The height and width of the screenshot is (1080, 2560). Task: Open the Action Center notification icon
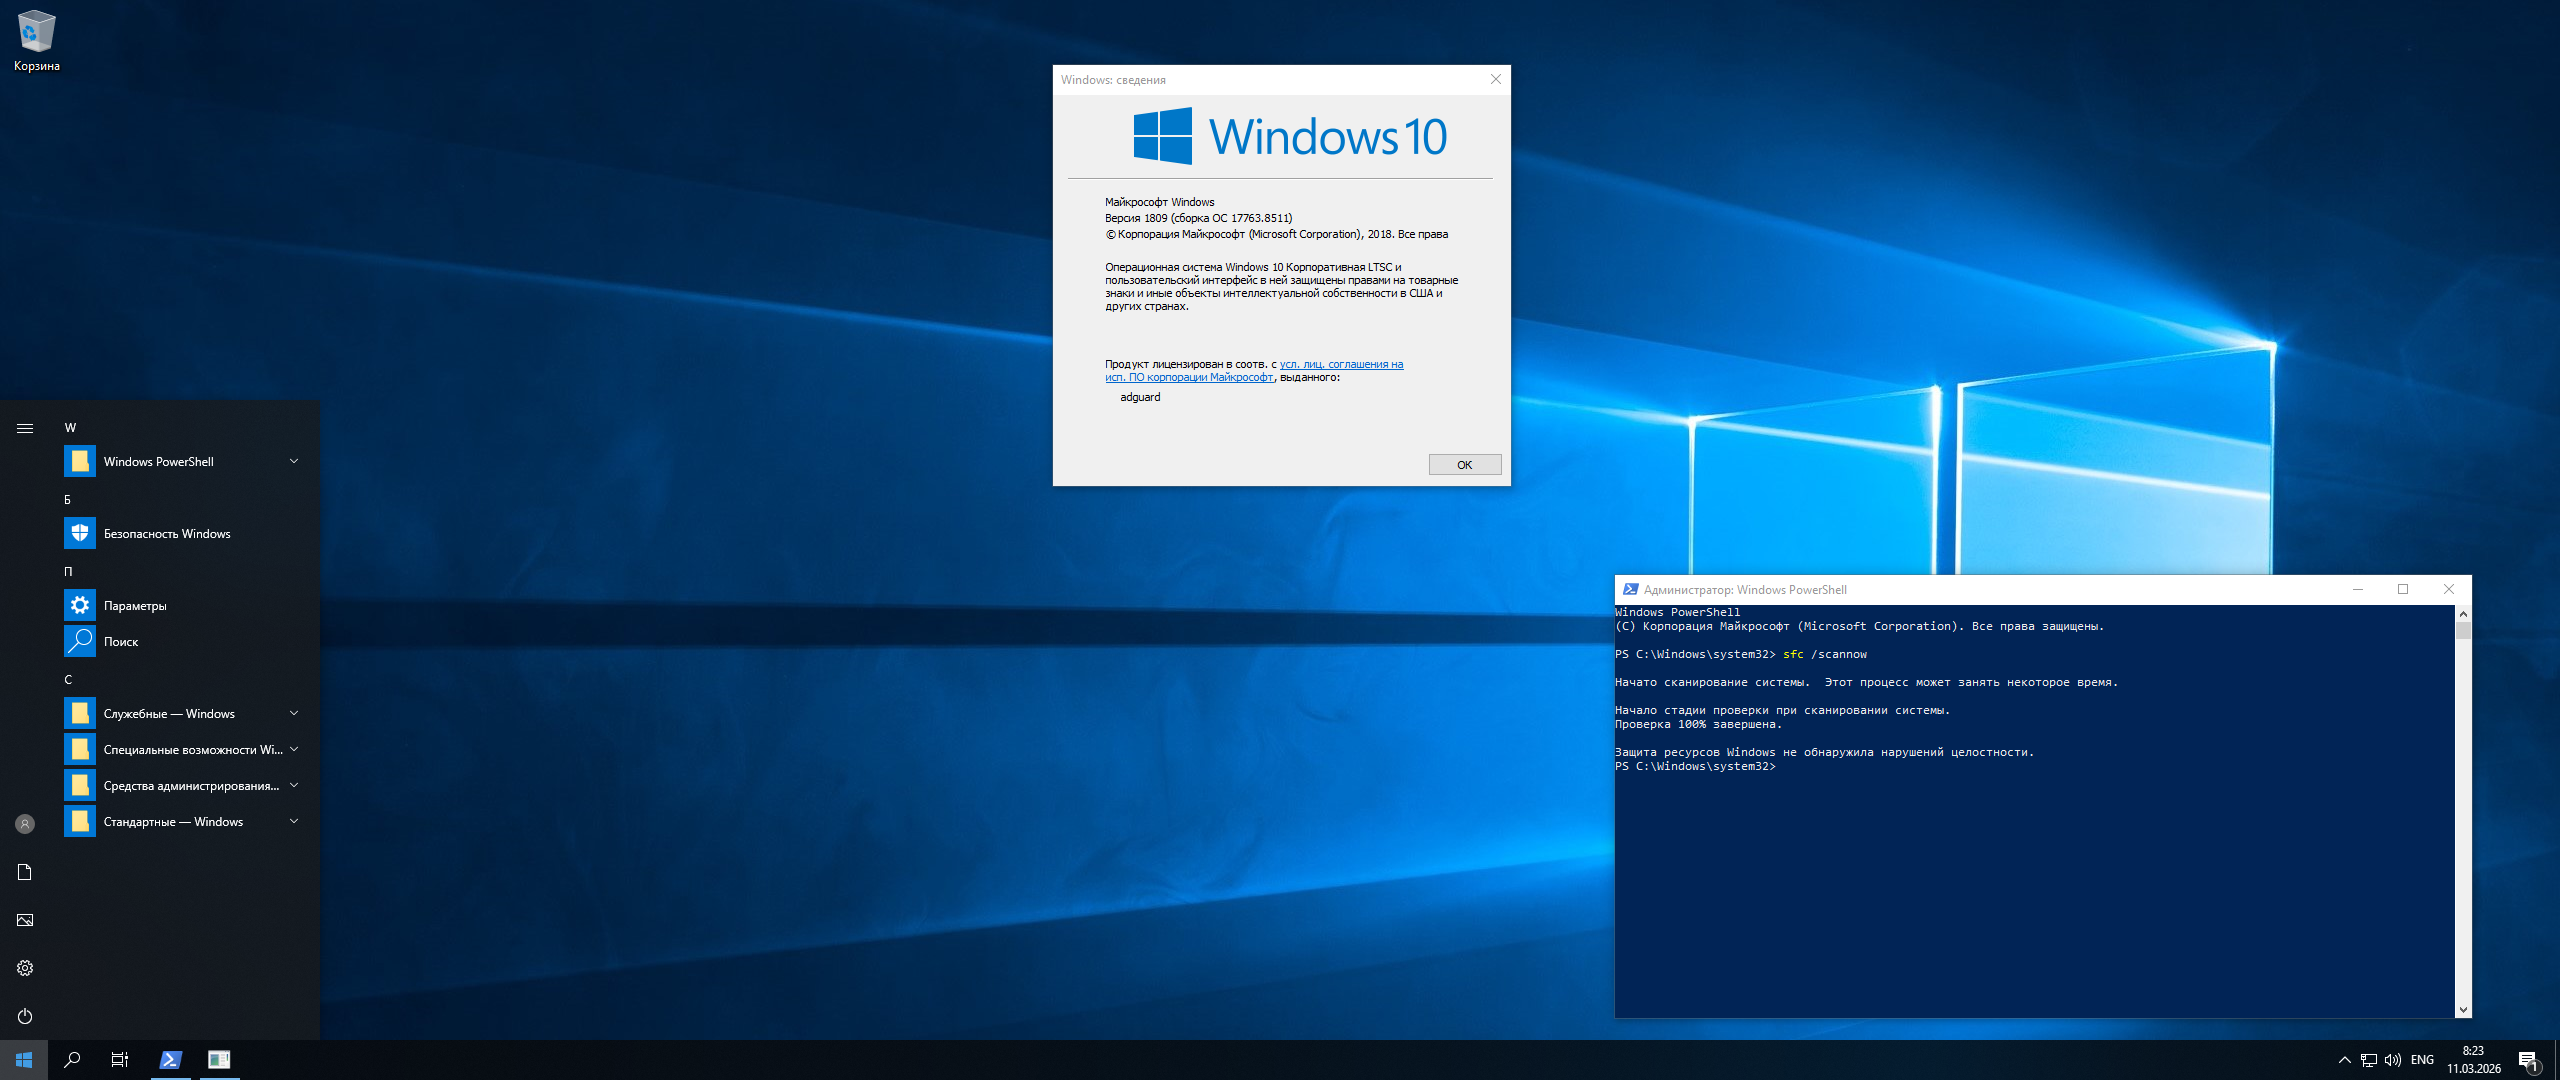(x=2528, y=1060)
